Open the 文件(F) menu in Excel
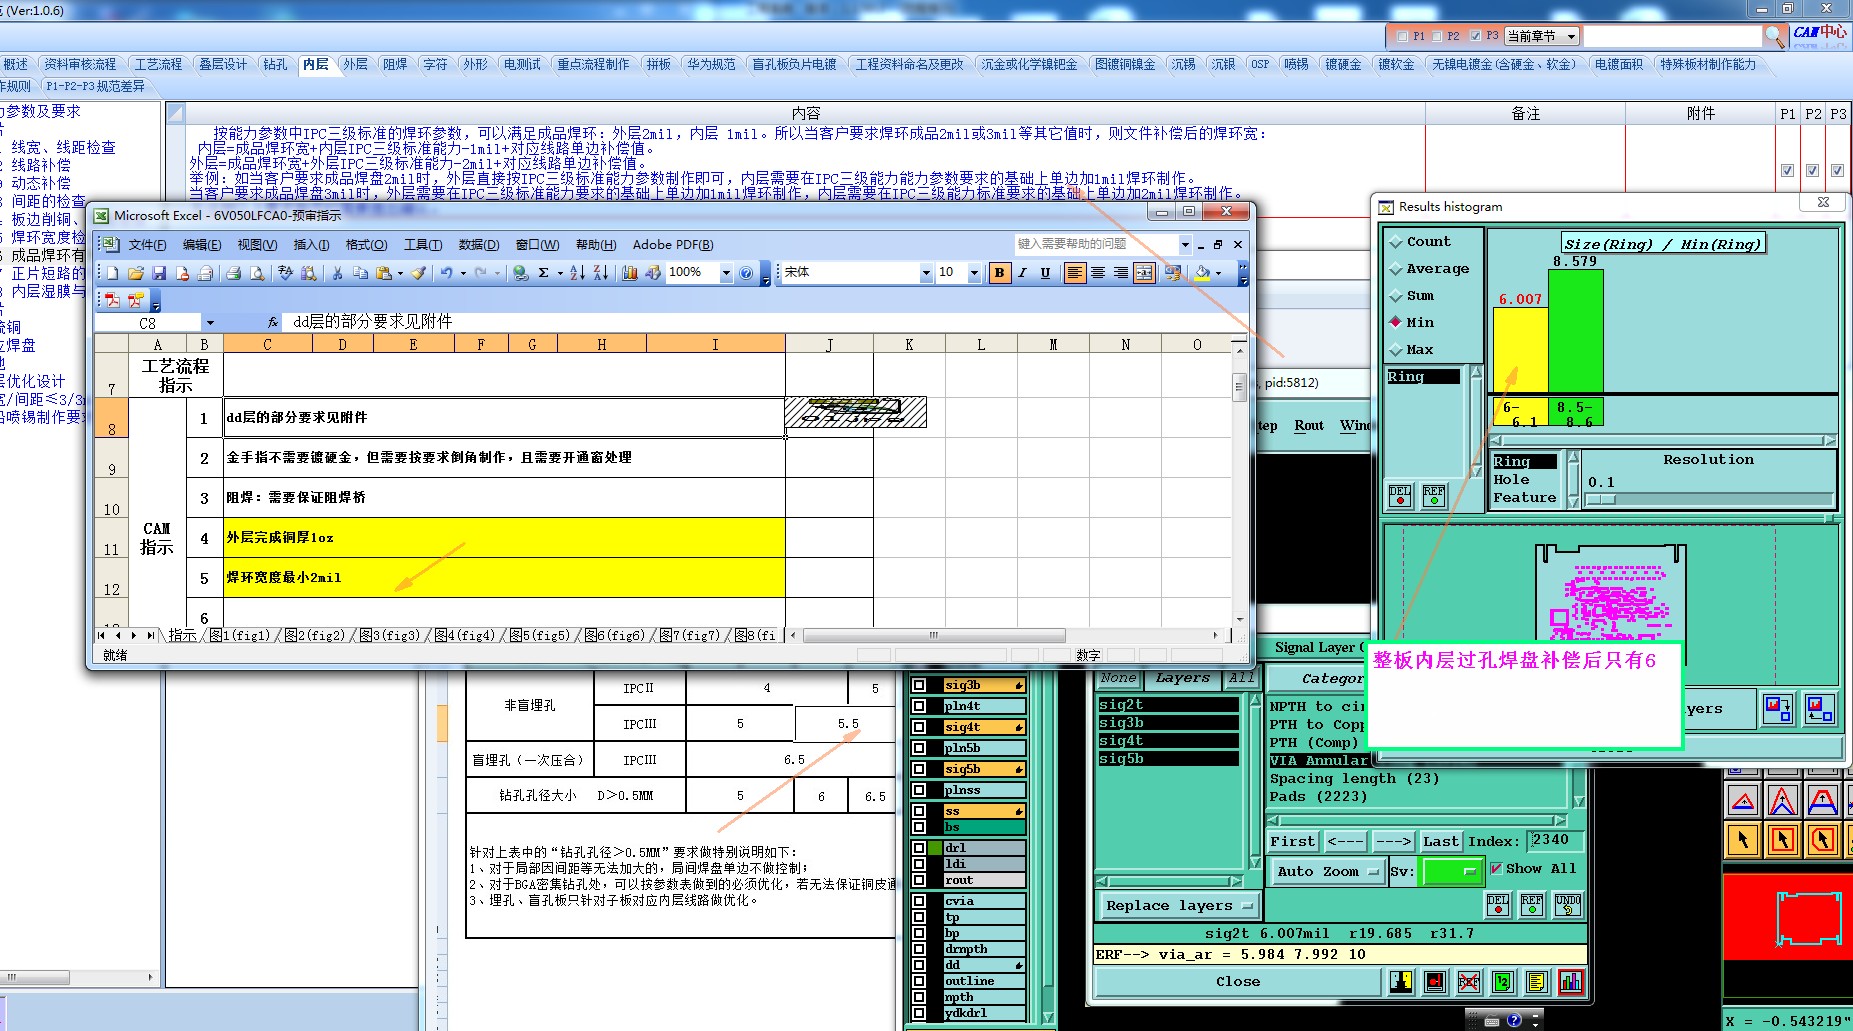This screenshot has height=1031, width=1853. (147, 245)
